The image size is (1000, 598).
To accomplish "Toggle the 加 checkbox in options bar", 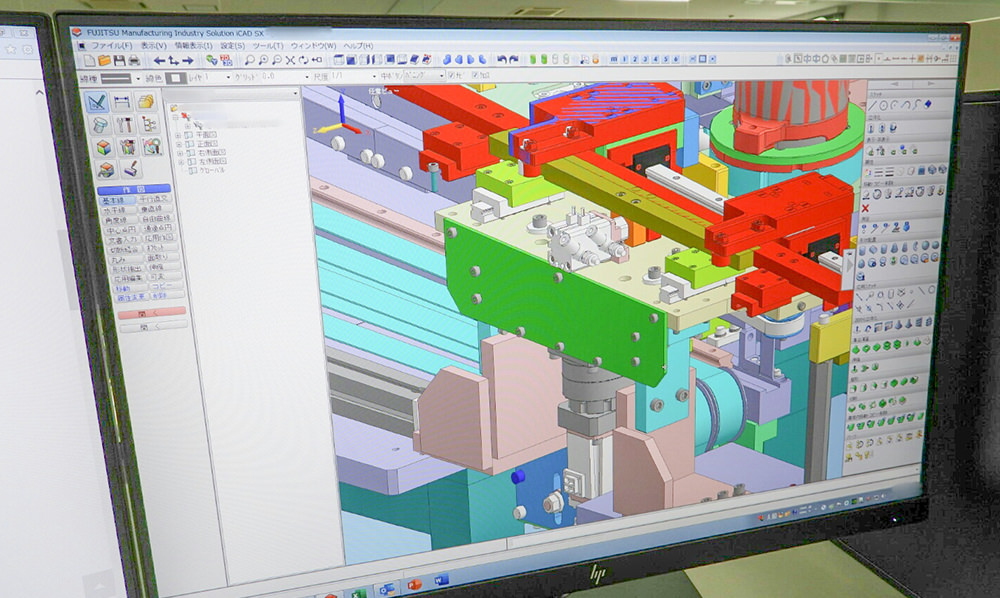I will pos(476,75).
